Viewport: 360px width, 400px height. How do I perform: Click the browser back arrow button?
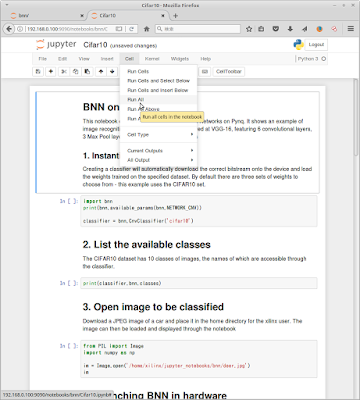point(9,29)
